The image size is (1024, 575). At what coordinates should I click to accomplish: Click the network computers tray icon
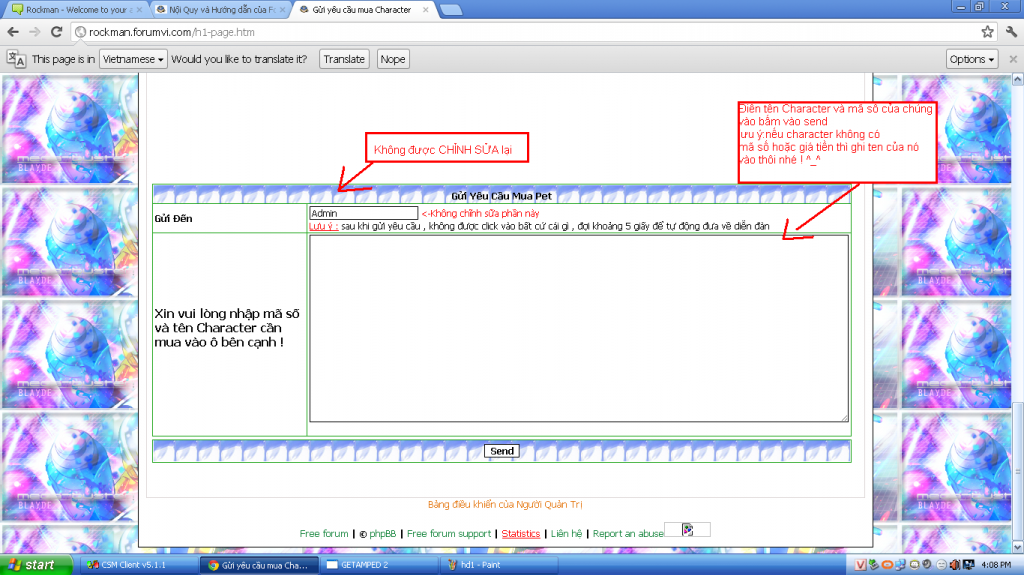point(900,565)
